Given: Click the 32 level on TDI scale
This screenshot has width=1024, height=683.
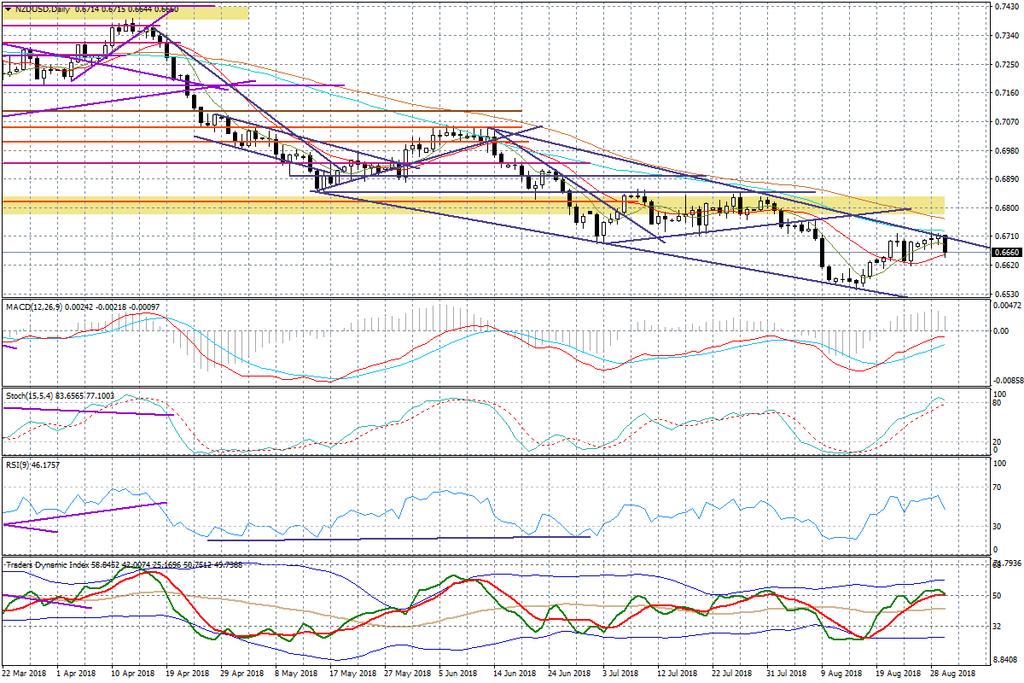Looking at the screenshot, I should point(997,626).
